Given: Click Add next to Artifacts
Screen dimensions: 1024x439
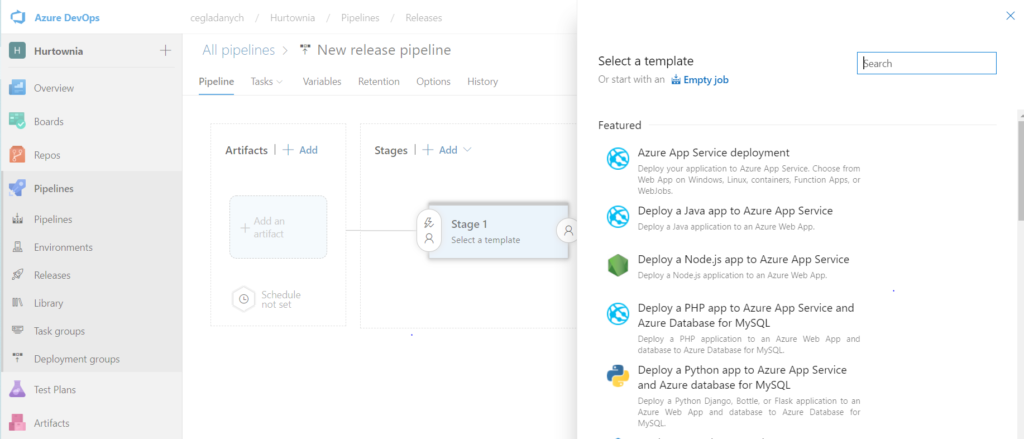Looking at the screenshot, I should [300, 150].
